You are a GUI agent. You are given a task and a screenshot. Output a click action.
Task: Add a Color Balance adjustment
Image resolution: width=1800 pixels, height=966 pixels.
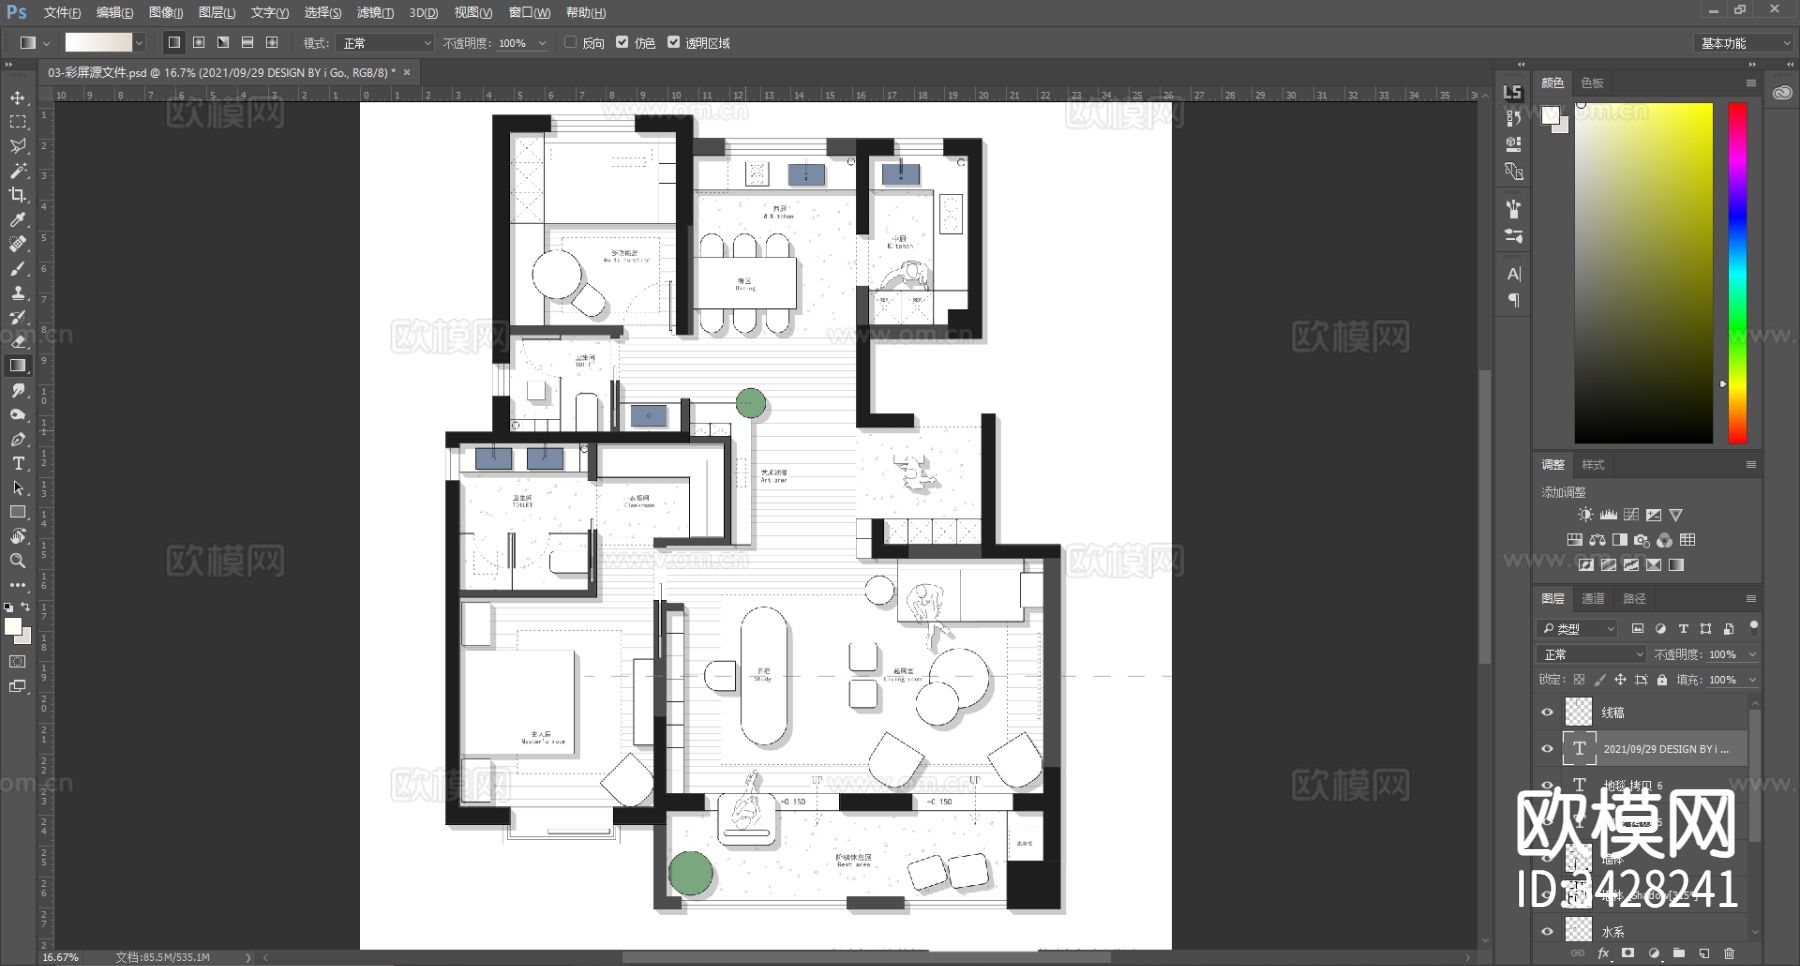[1597, 540]
